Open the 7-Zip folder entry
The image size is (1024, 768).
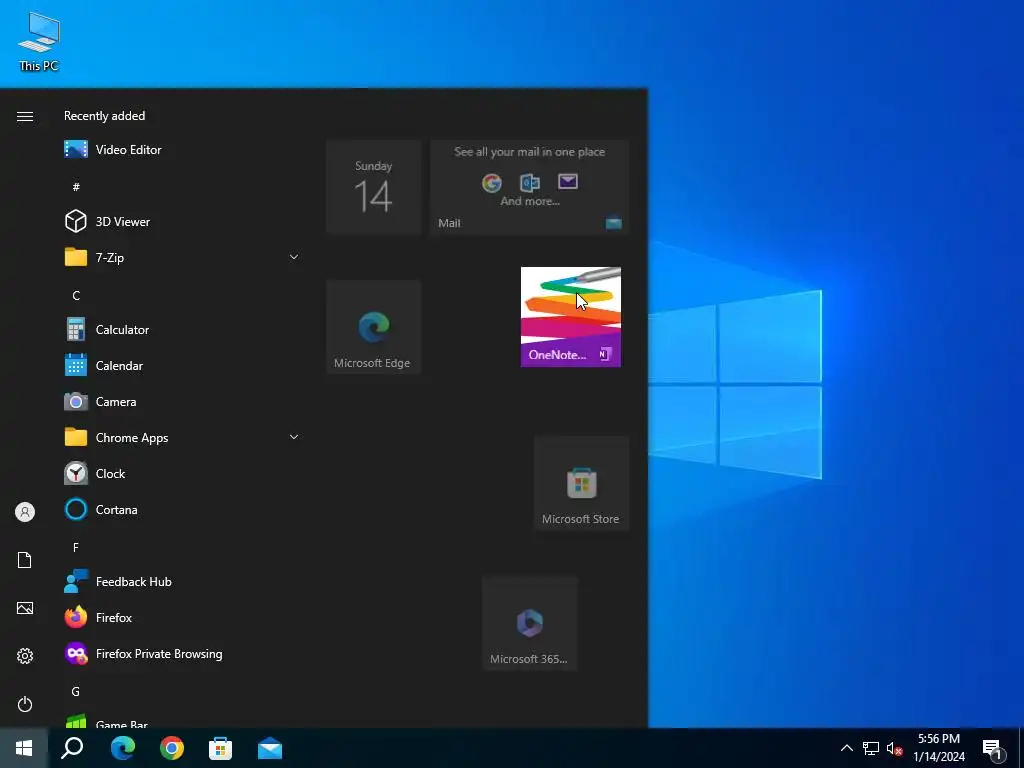[182, 257]
